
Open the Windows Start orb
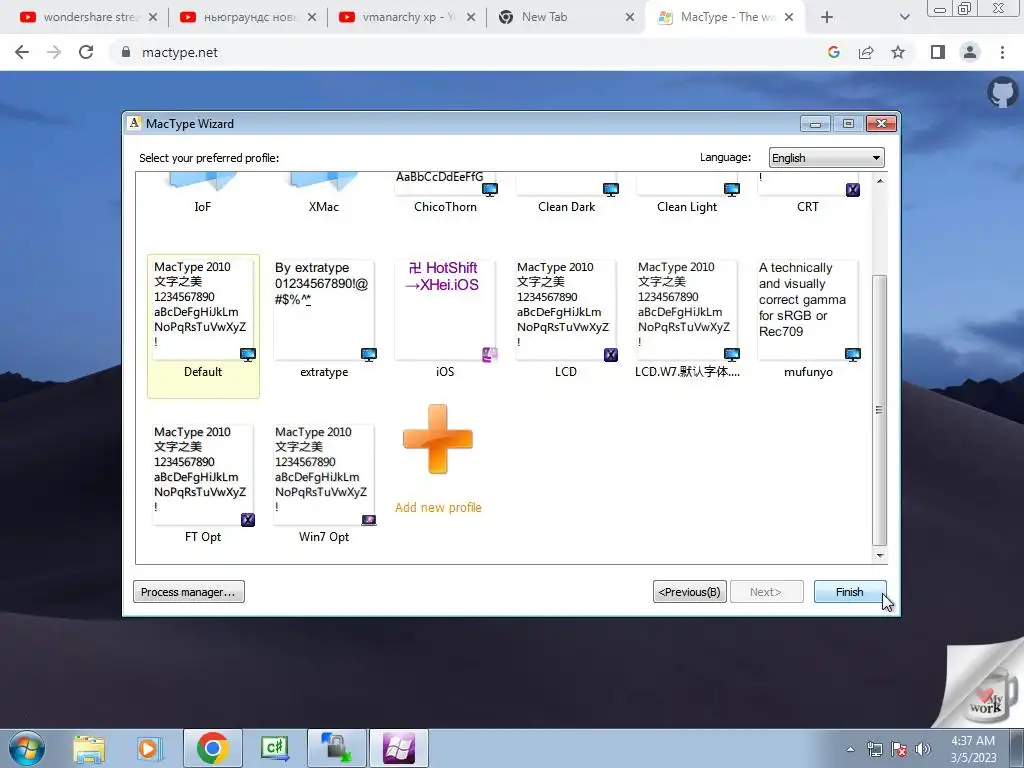click(x=27, y=748)
